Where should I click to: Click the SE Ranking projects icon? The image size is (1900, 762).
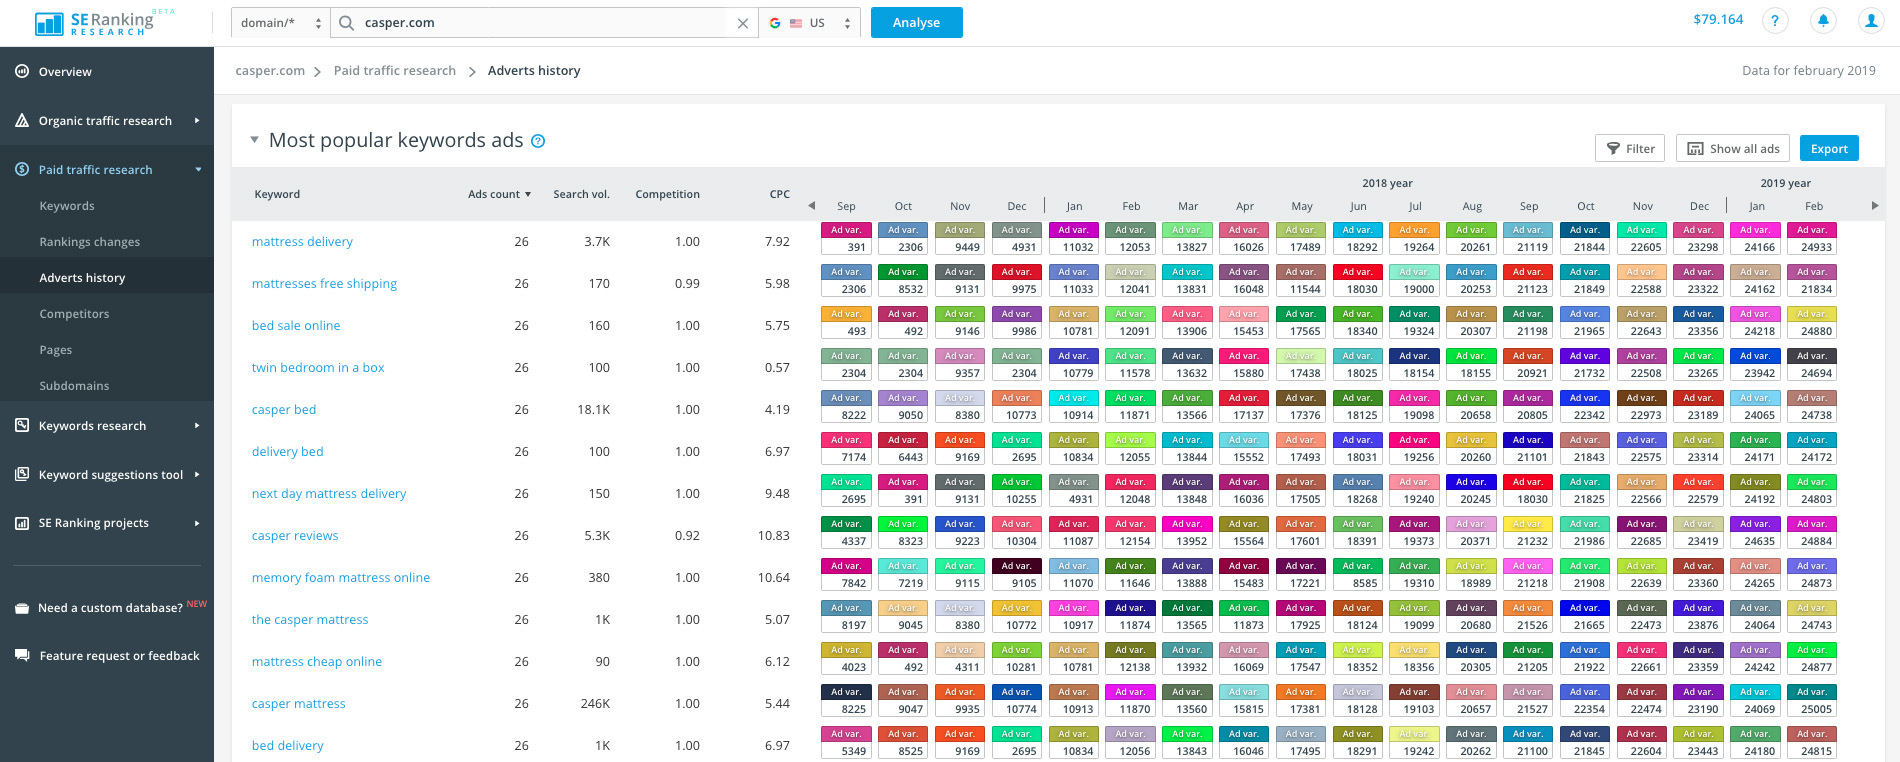pos(22,523)
